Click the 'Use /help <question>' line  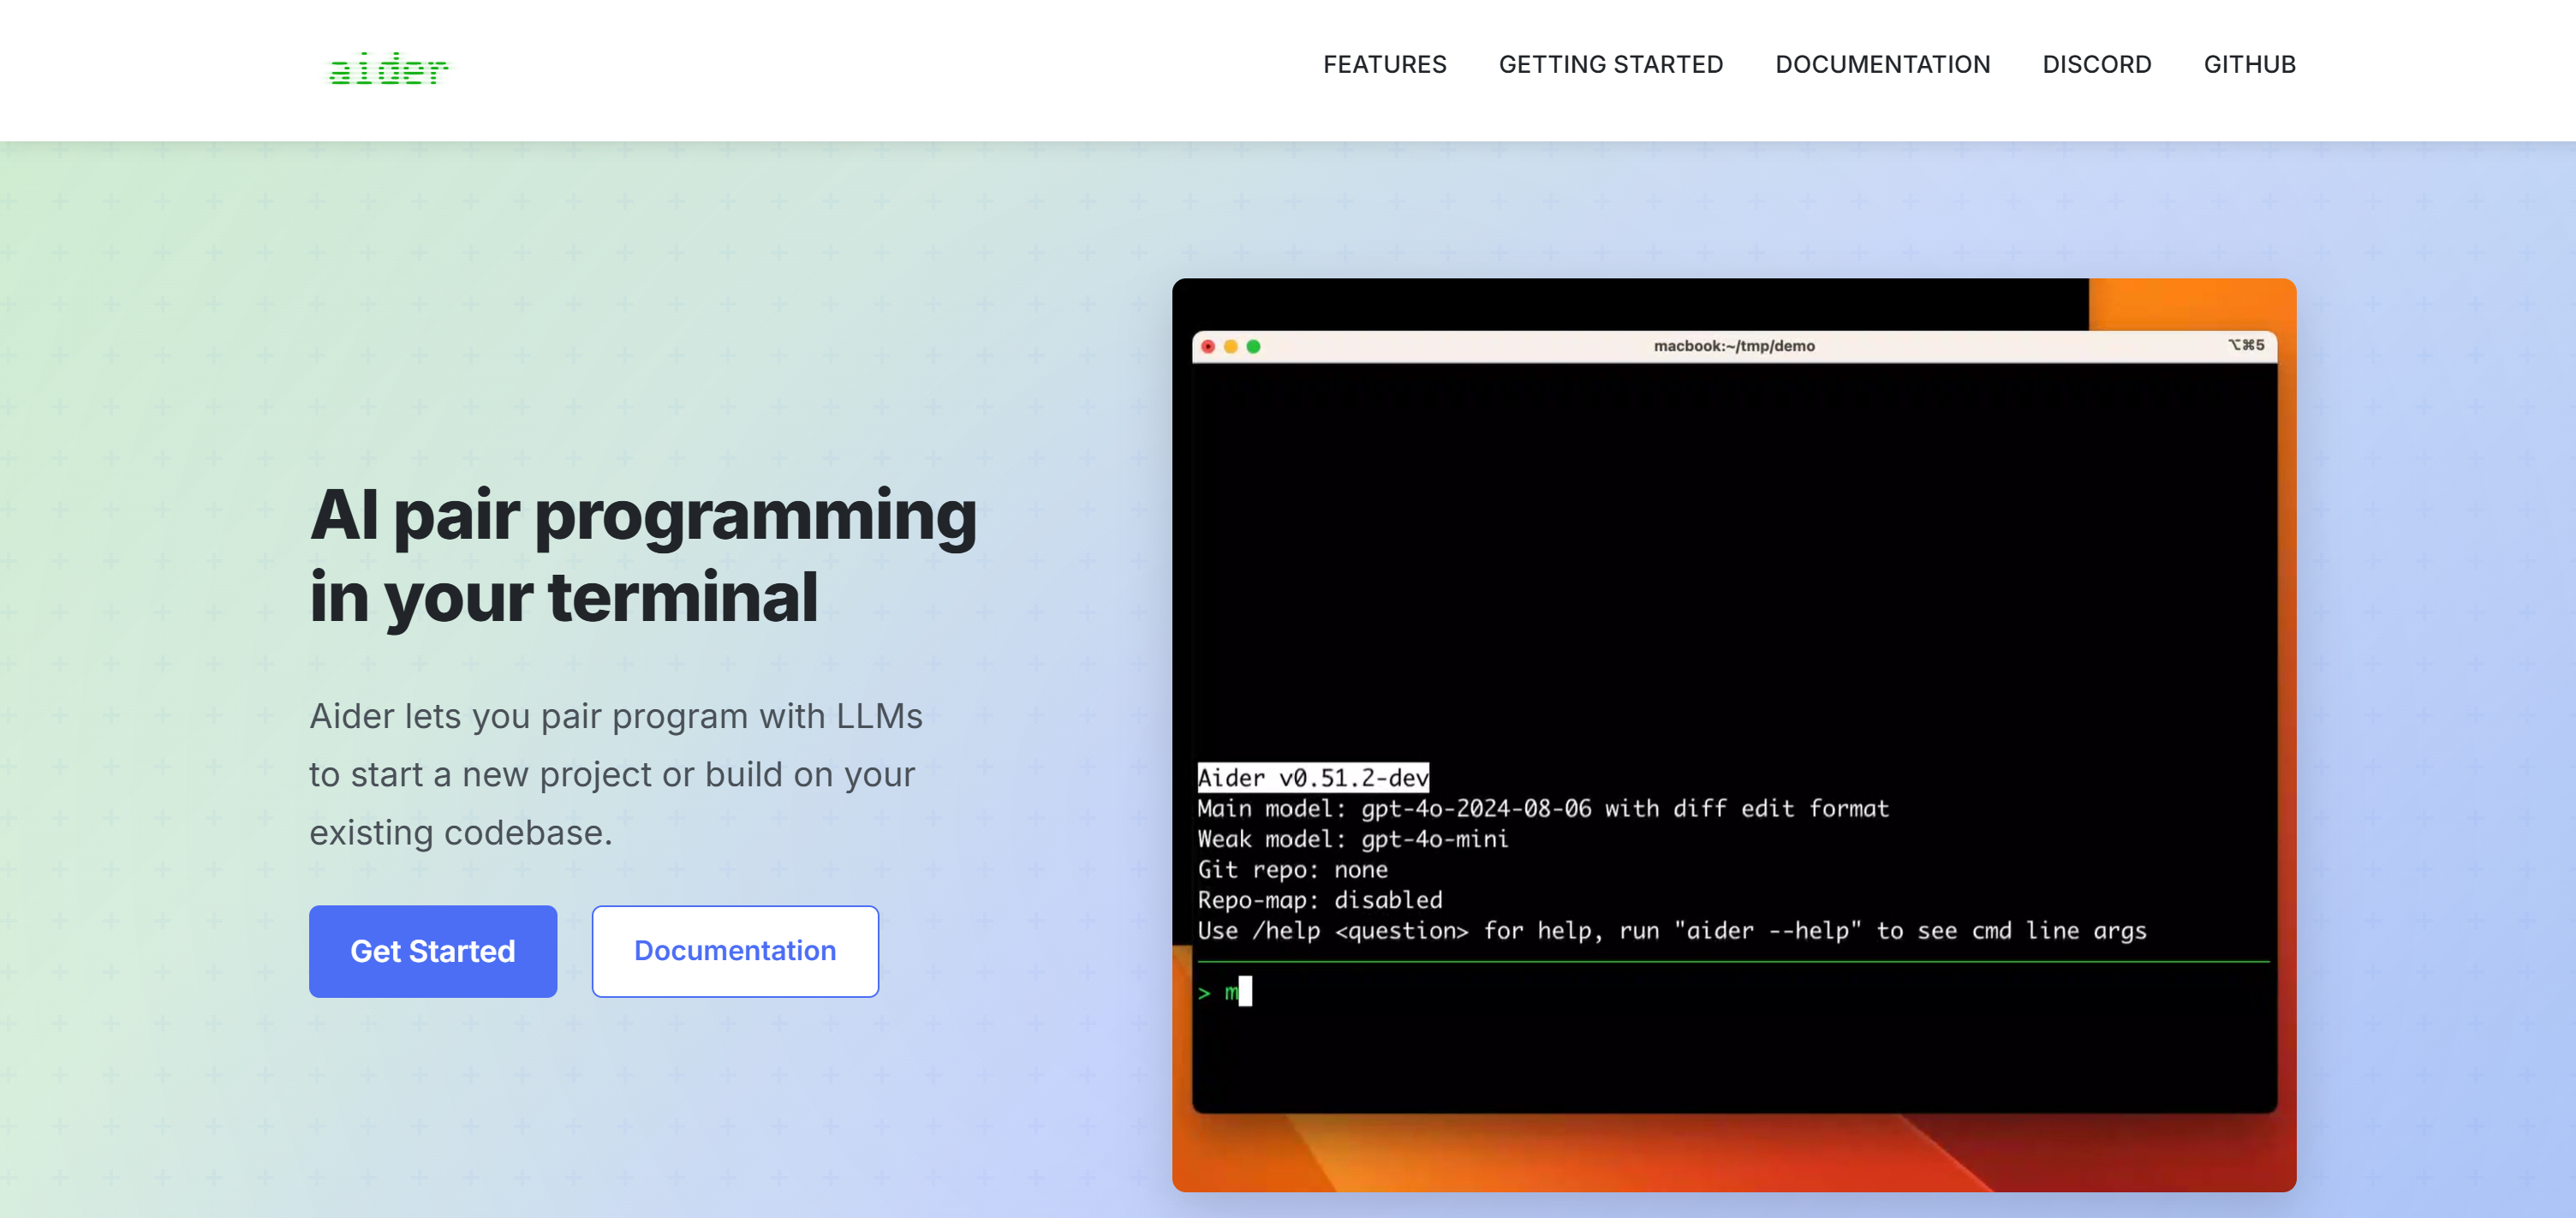[x=1671, y=931]
